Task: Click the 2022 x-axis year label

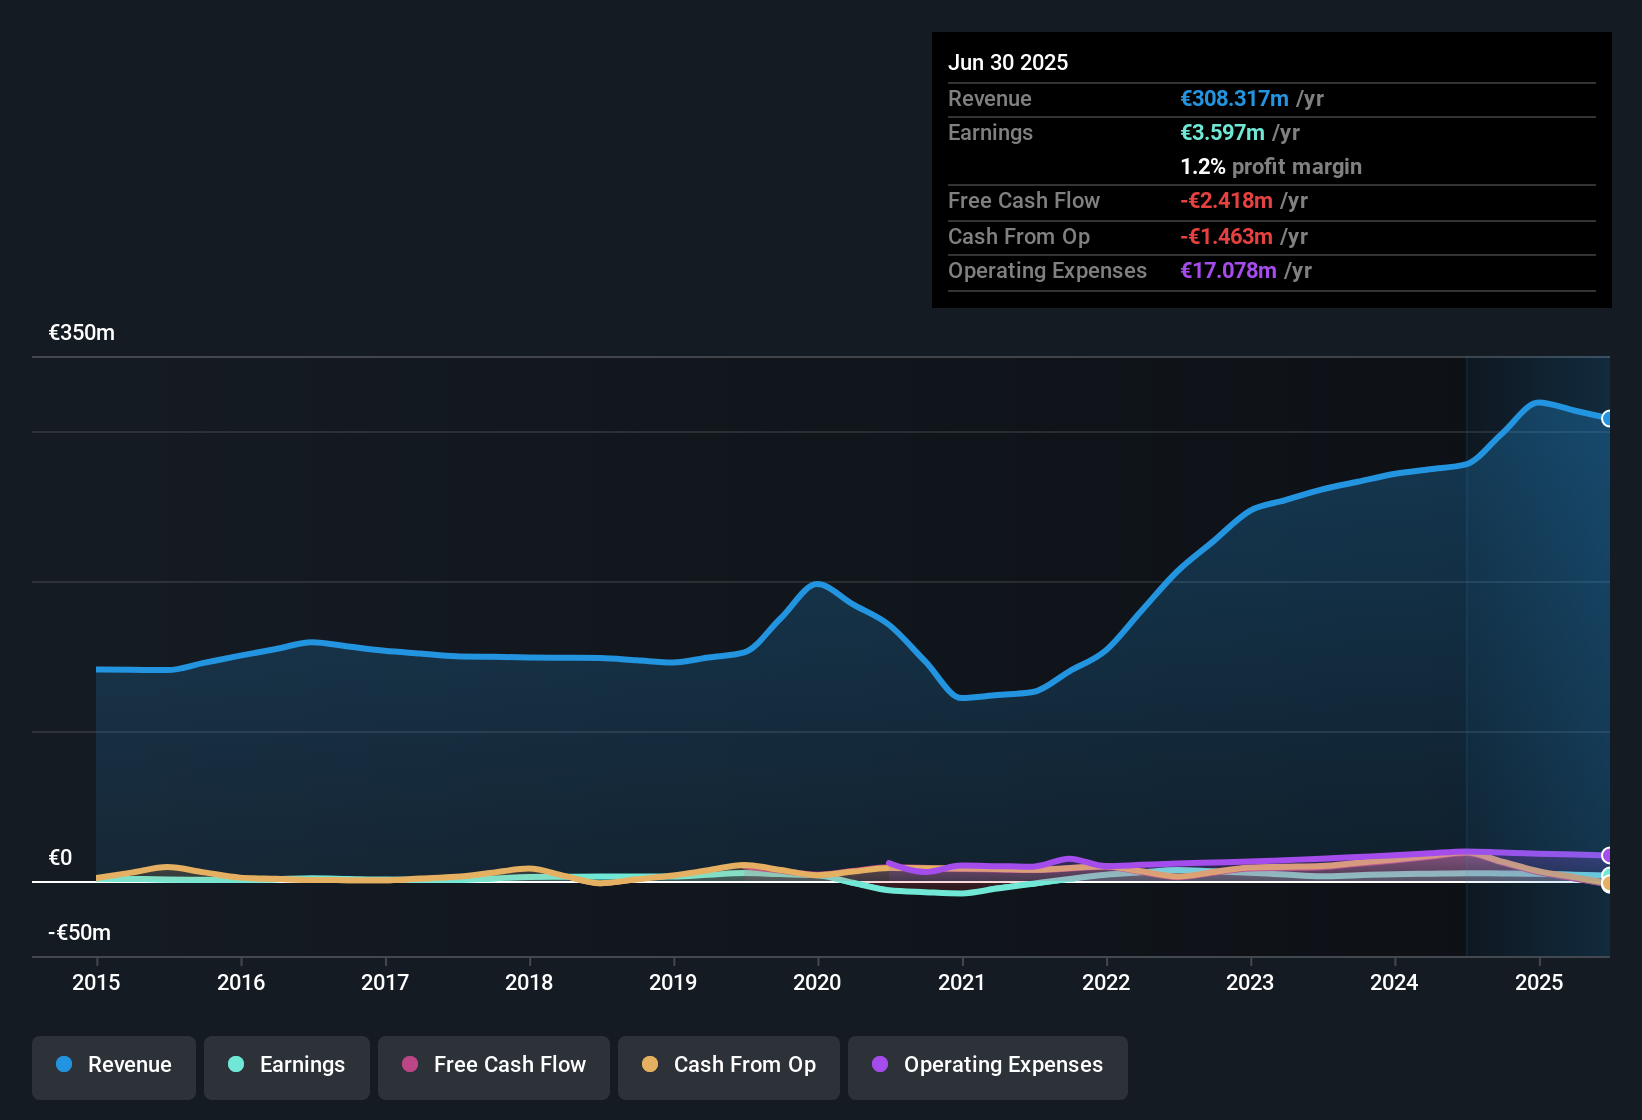Action: coord(1106,982)
